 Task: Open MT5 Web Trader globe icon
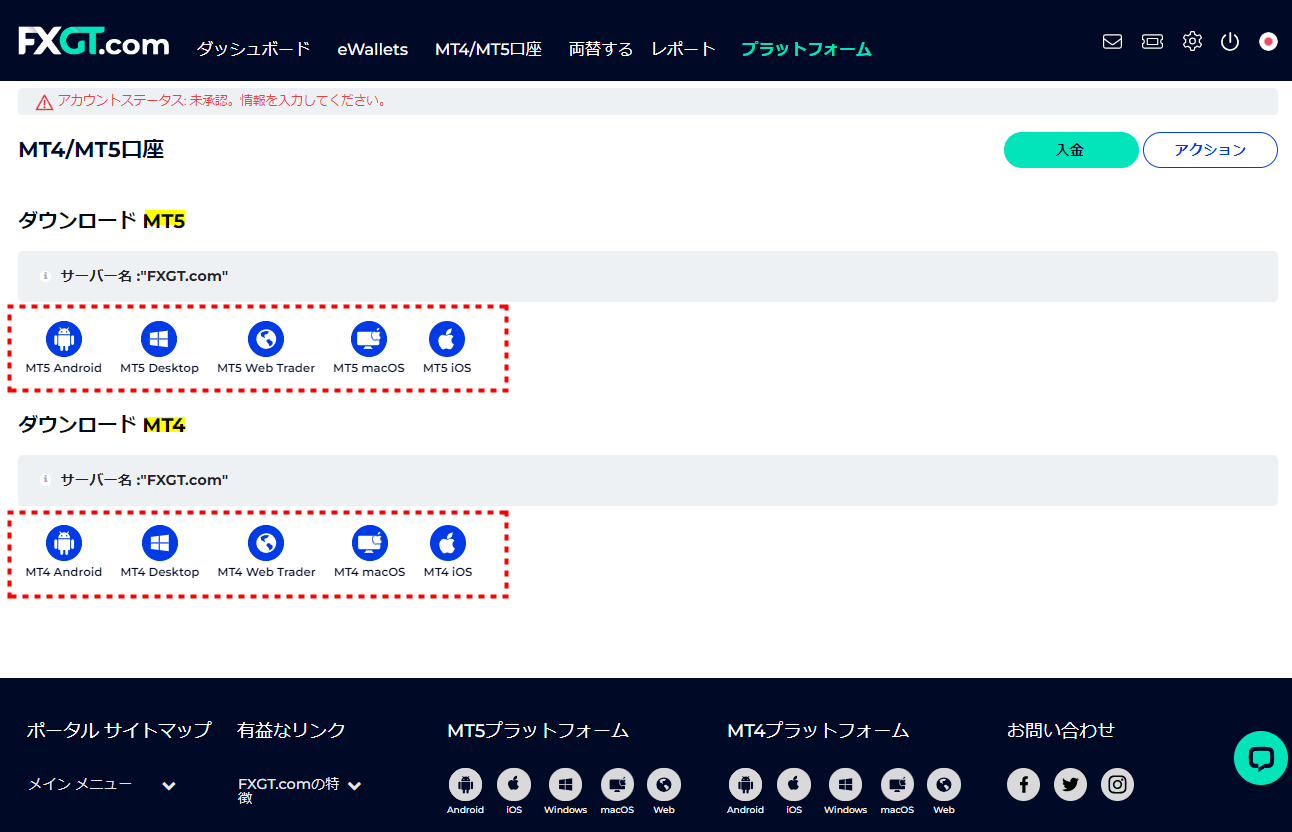click(266, 339)
